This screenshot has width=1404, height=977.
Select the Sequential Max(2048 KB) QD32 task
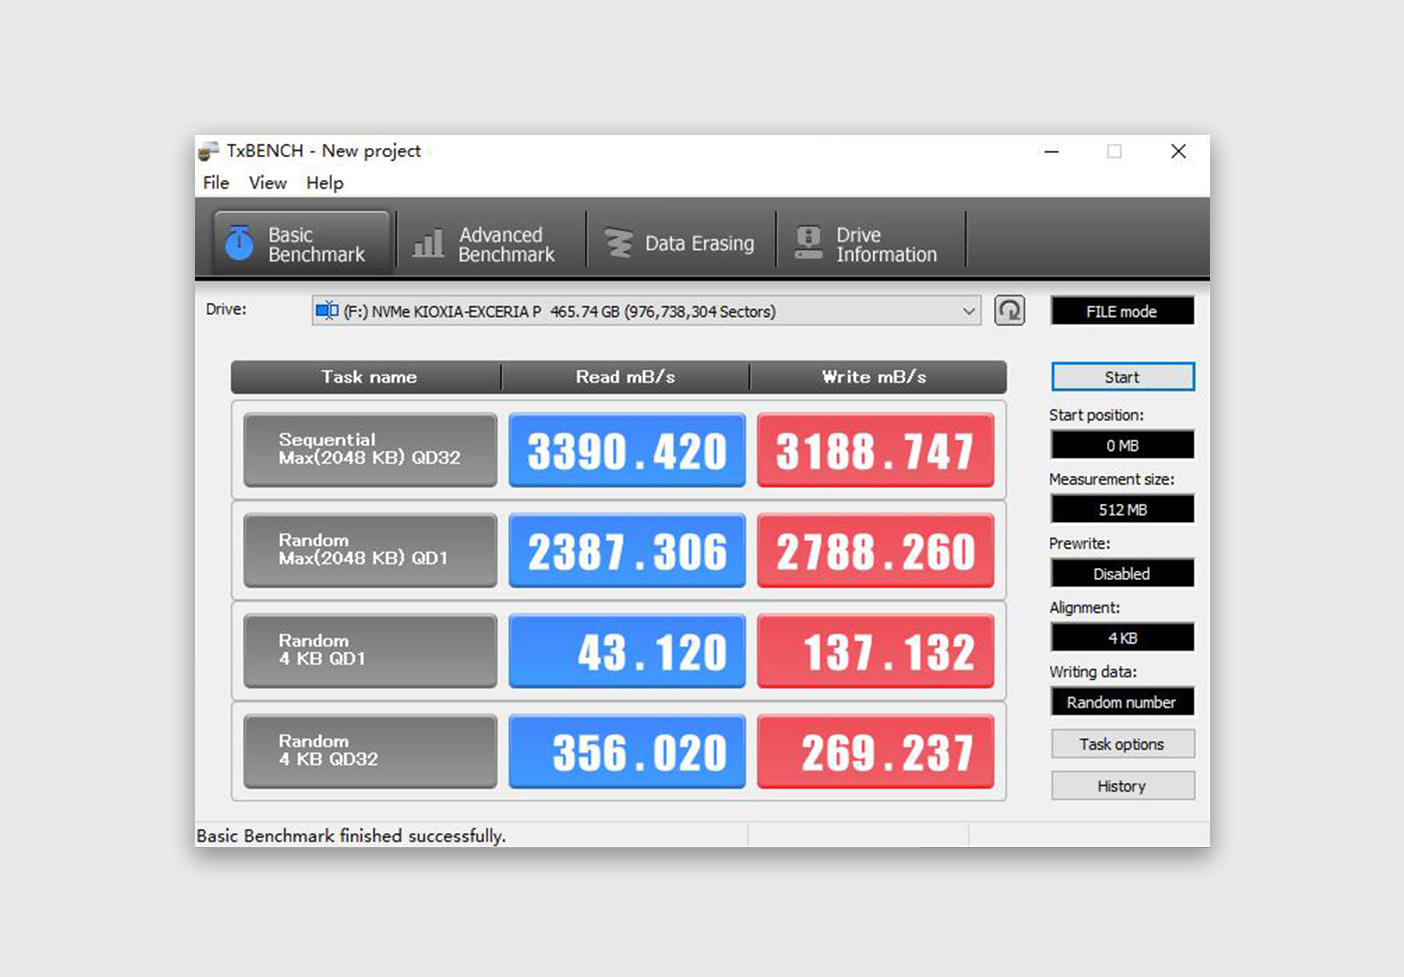(x=370, y=449)
